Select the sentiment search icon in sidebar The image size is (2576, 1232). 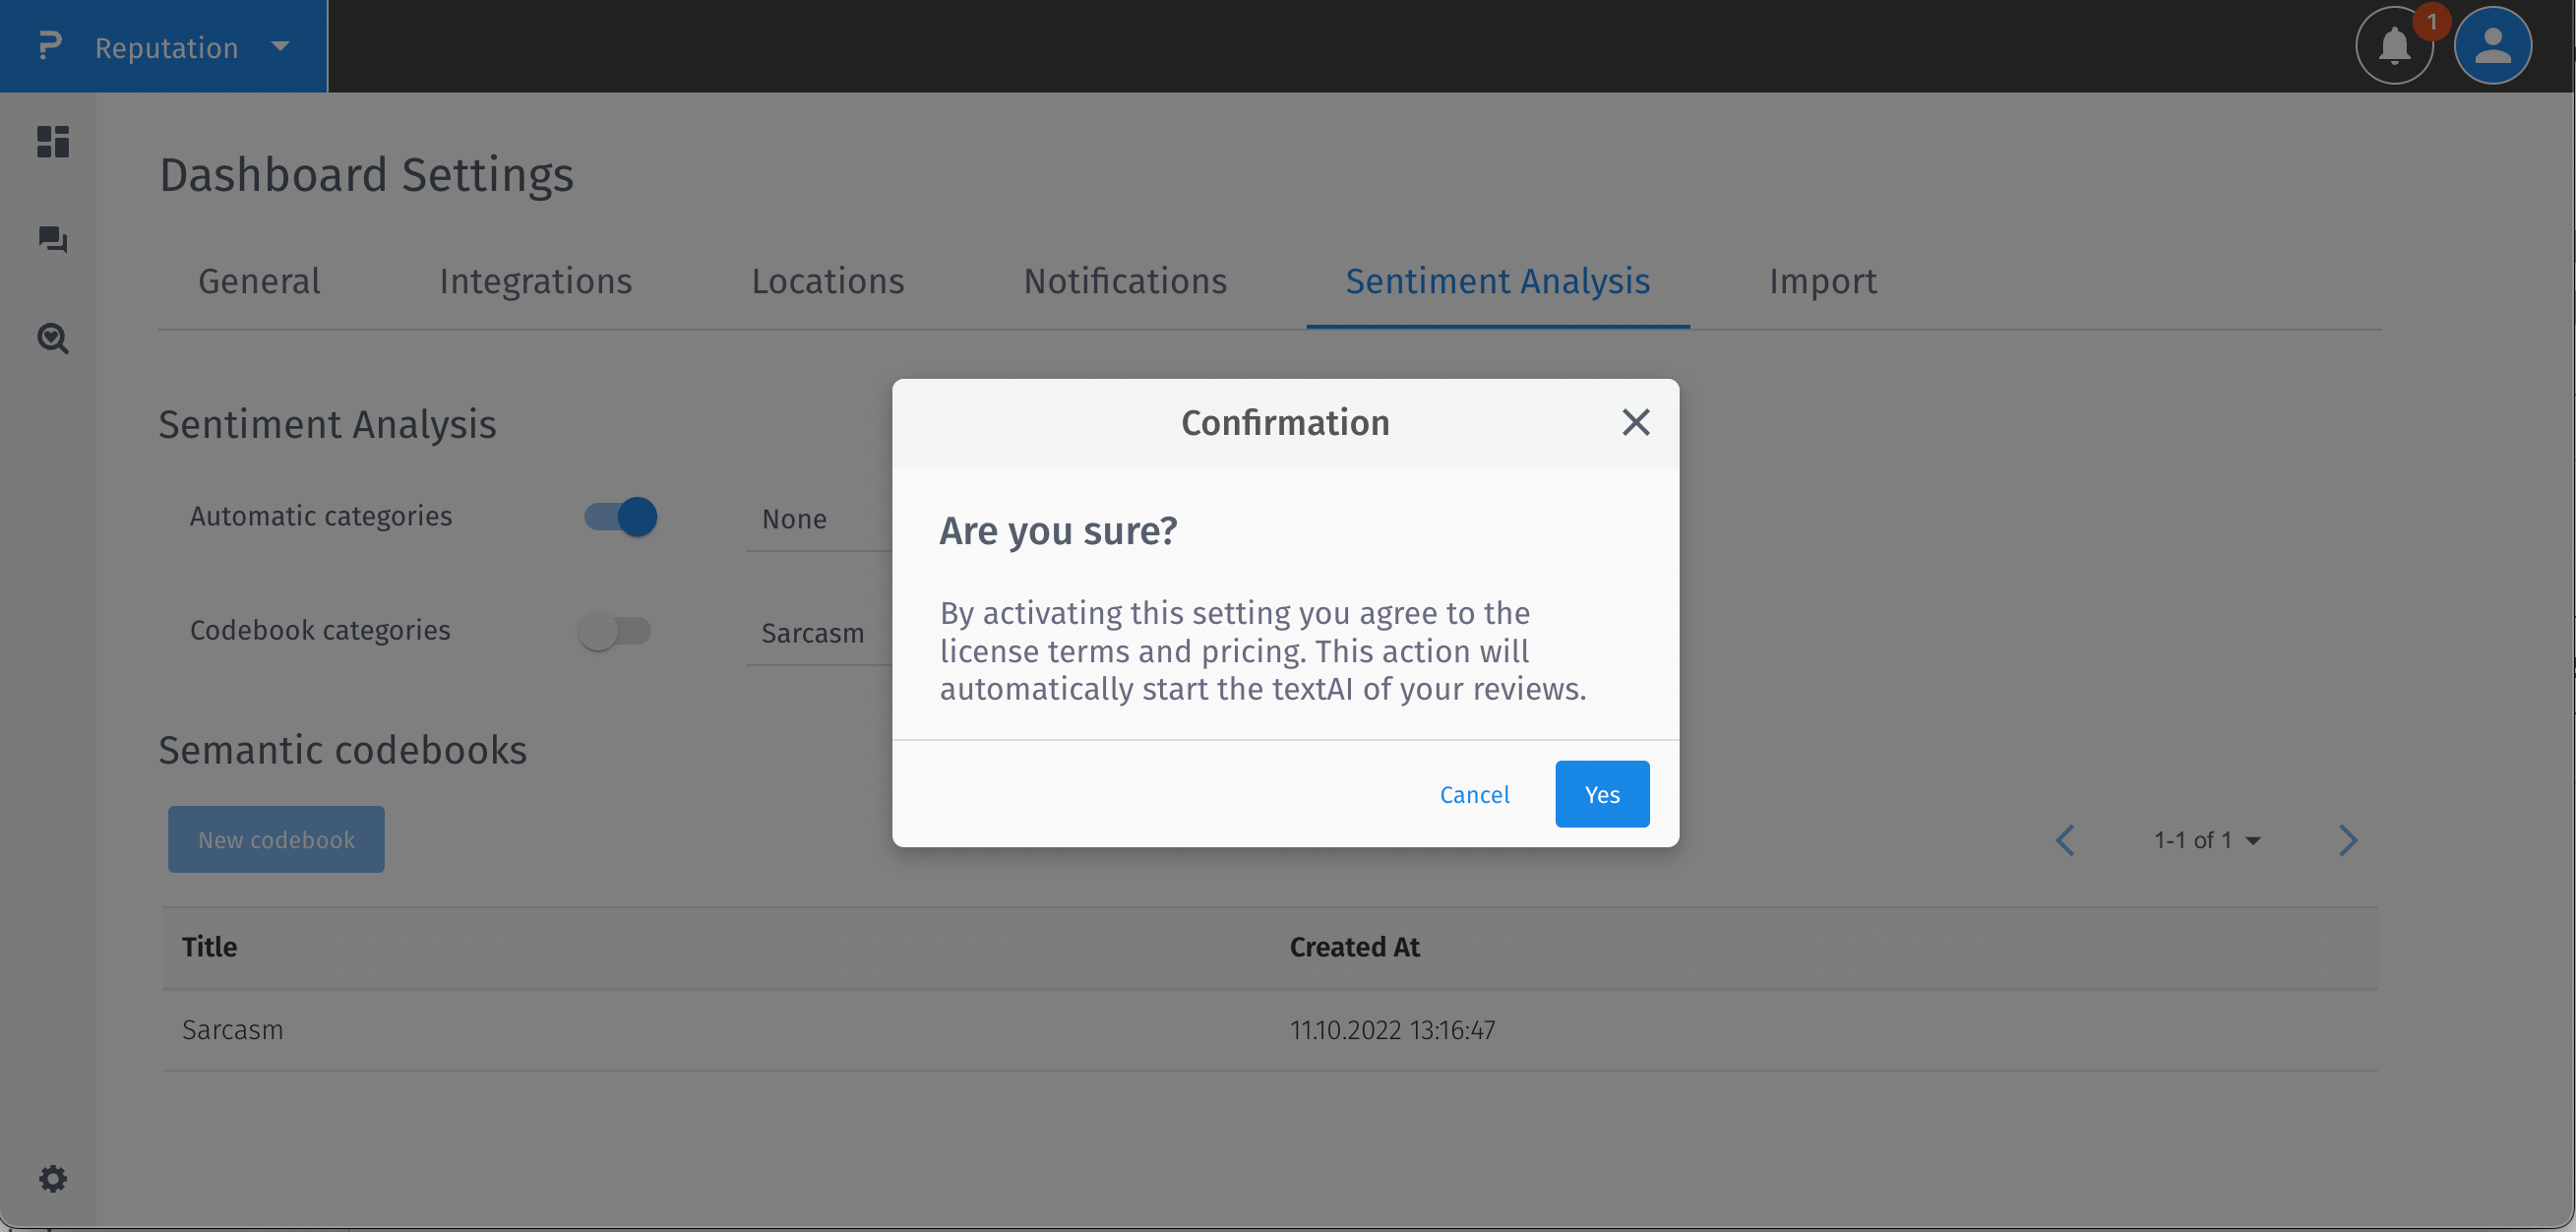point(51,339)
